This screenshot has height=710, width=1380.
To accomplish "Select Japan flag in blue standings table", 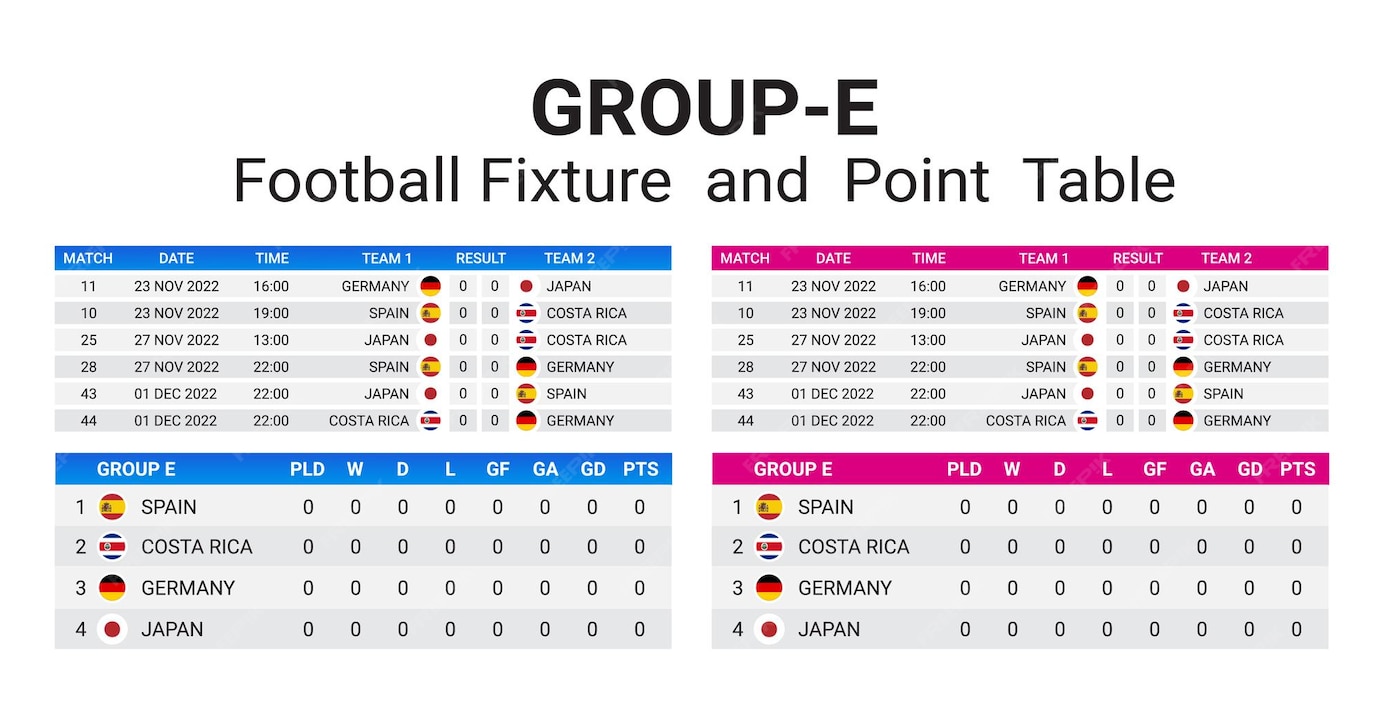I will pos(112,629).
